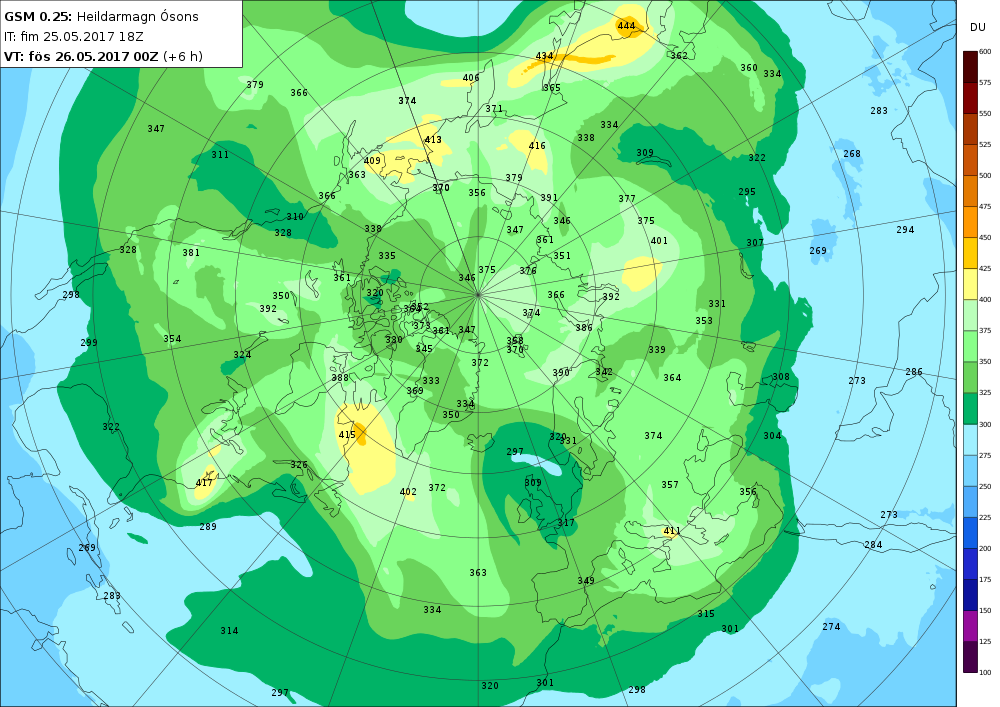1000x707 pixels.
Task: Click the magenta 125–150 DU legend swatch
Action: (x=970, y=625)
